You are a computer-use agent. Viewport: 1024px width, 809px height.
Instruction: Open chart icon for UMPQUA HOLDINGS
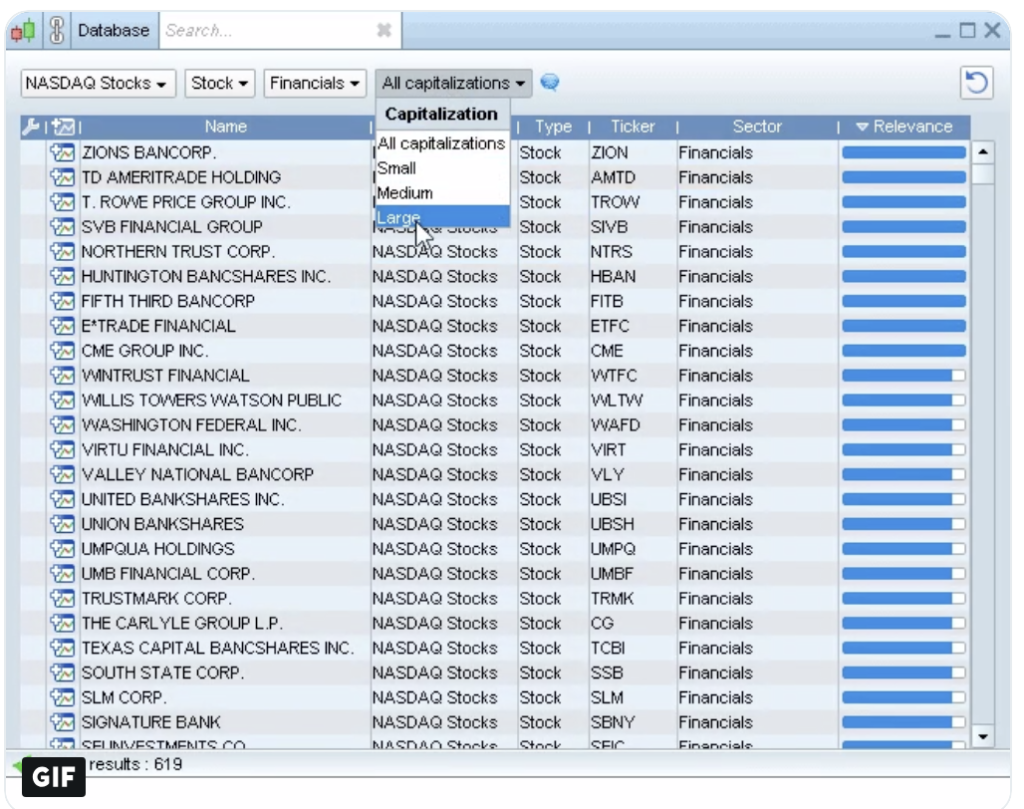(x=62, y=549)
